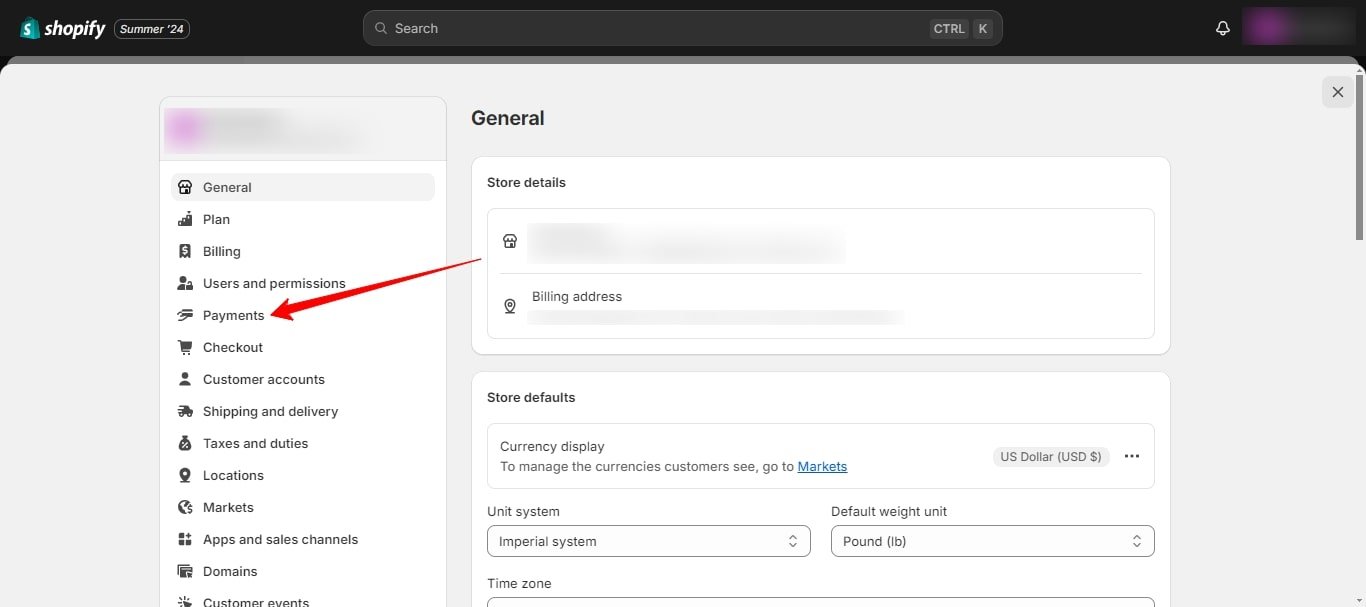The height and width of the screenshot is (607, 1366).
Task: Expand the Default weight unit selector
Action: coord(991,541)
